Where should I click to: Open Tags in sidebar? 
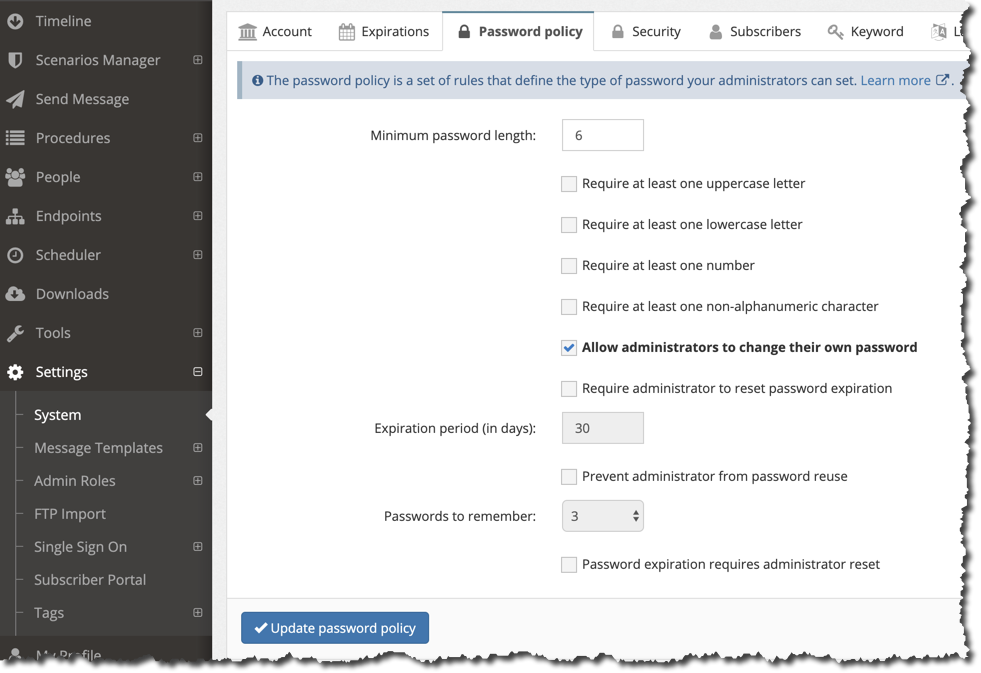[x=49, y=613]
